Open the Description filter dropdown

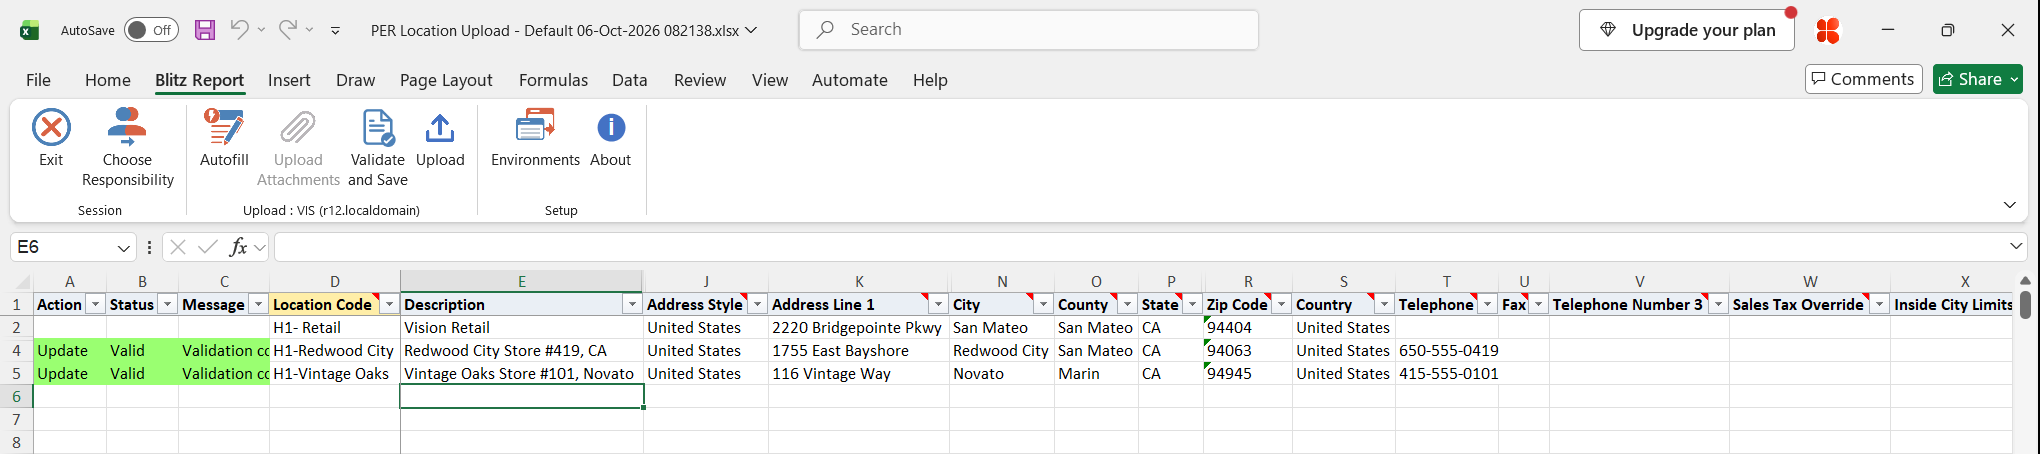(x=632, y=304)
